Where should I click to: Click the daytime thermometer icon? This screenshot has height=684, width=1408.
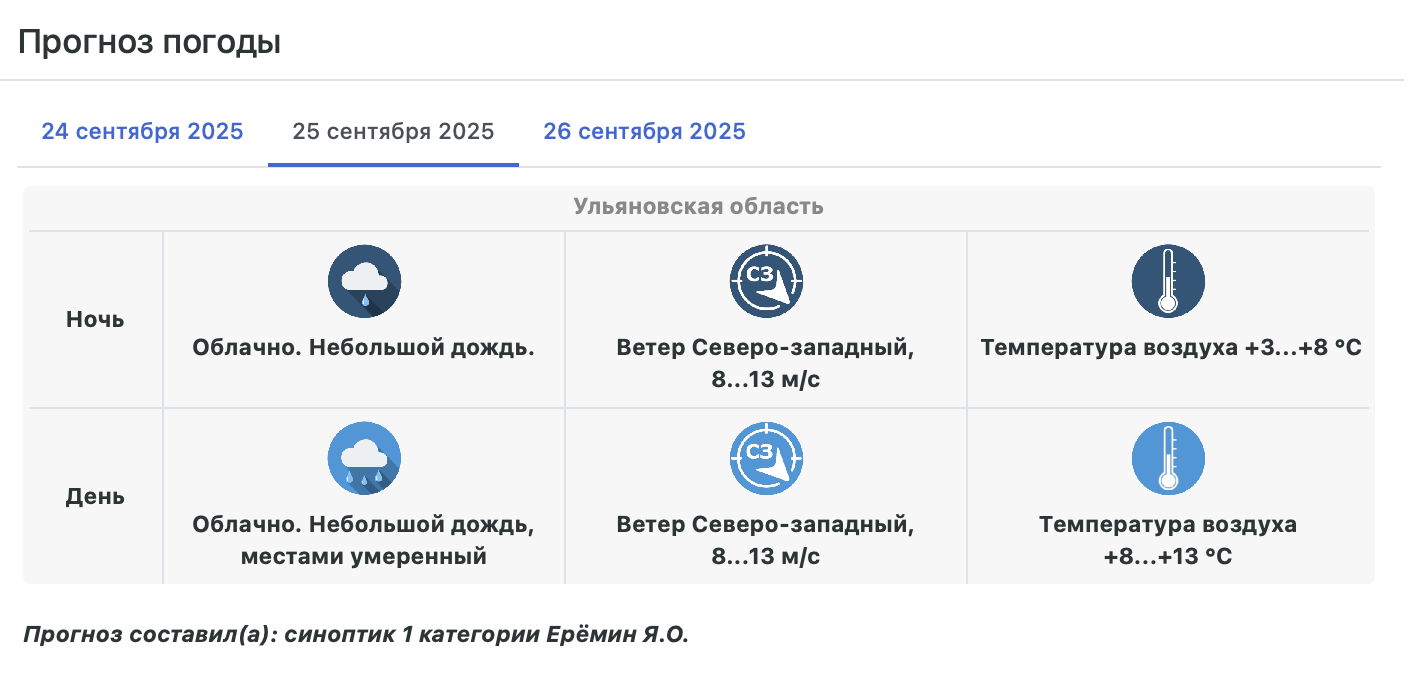tap(1168, 459)
